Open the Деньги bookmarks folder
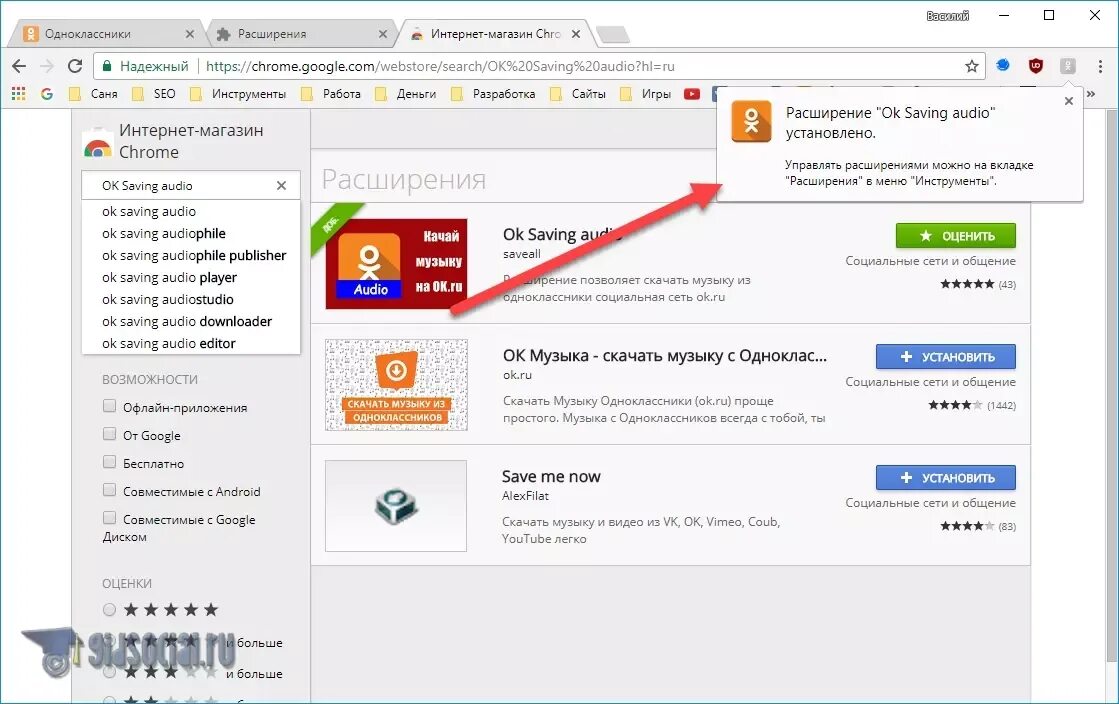This screenshot has height=704, width=1119. click(406, 94)
